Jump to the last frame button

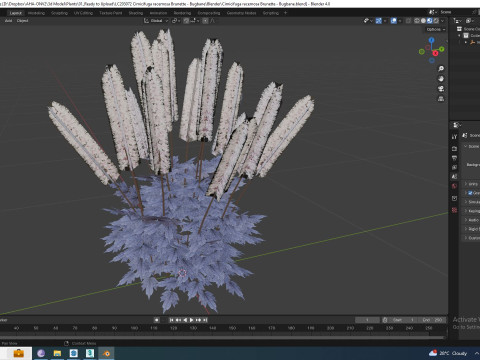(205, 320)
